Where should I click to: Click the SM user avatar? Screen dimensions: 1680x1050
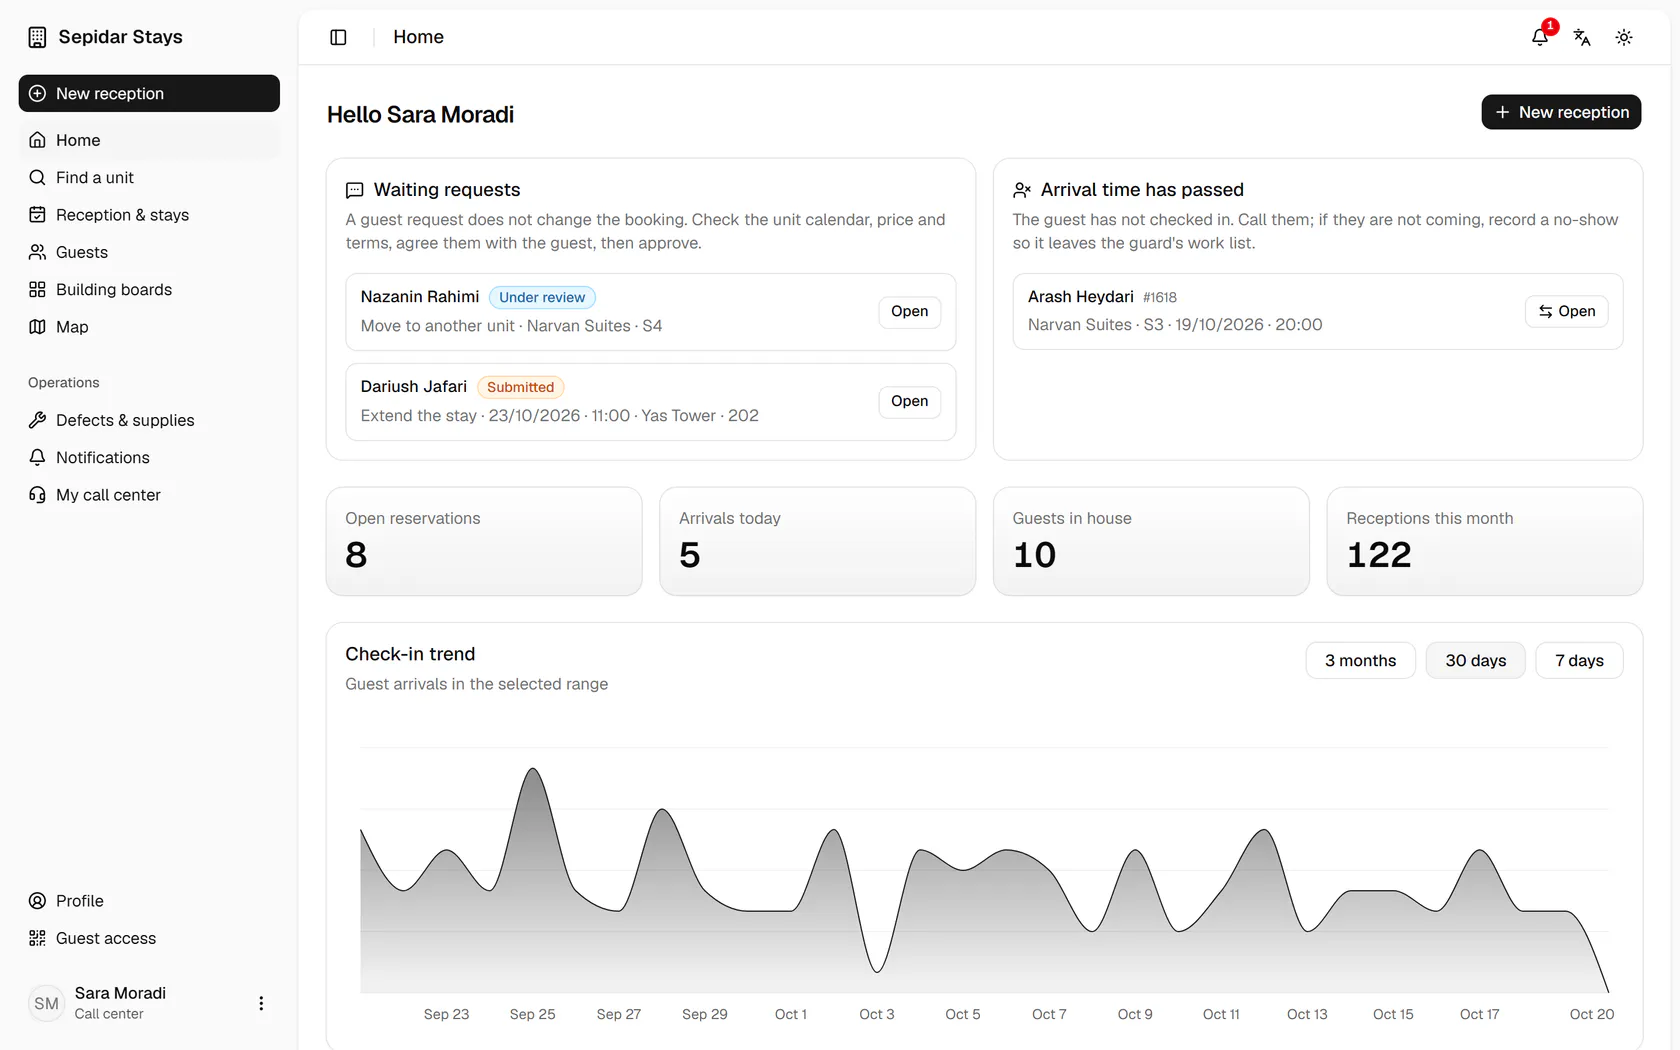[x=46, y=1003]
